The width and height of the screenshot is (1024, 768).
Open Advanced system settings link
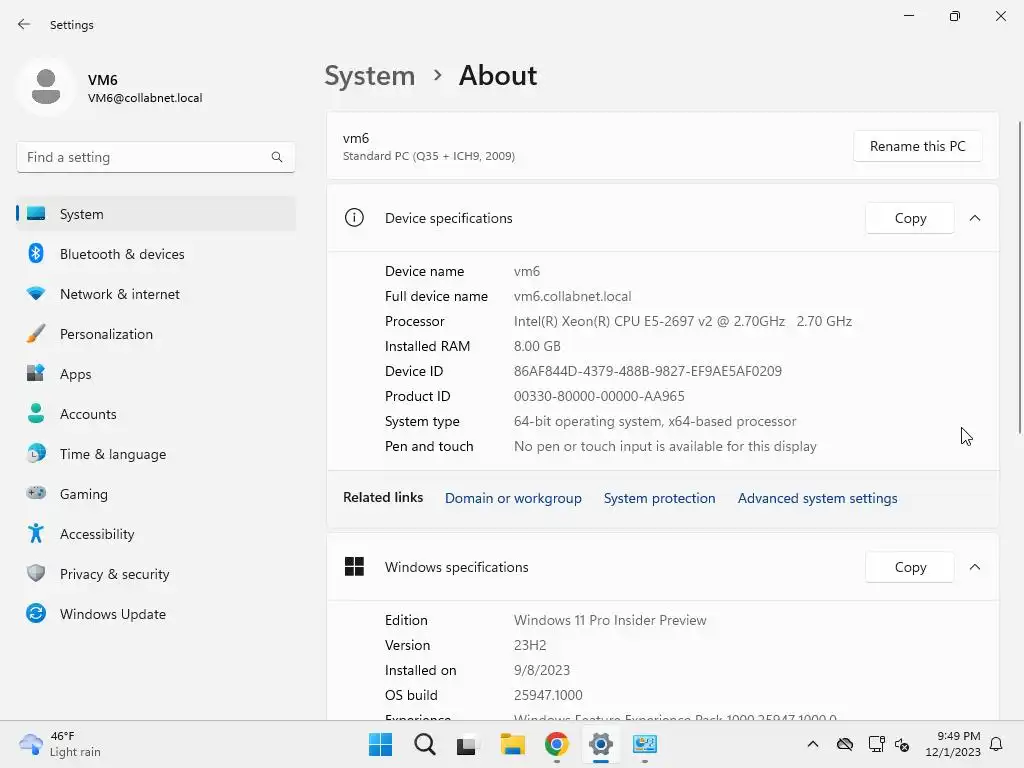(818, 498)
